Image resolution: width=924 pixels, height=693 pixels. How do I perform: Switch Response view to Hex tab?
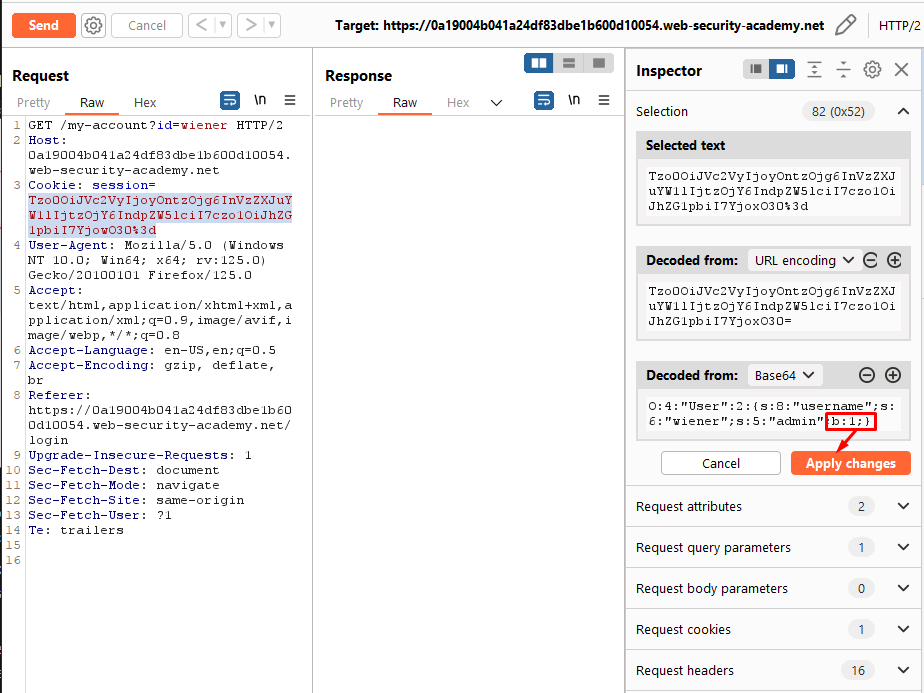[x=458, y=103]
